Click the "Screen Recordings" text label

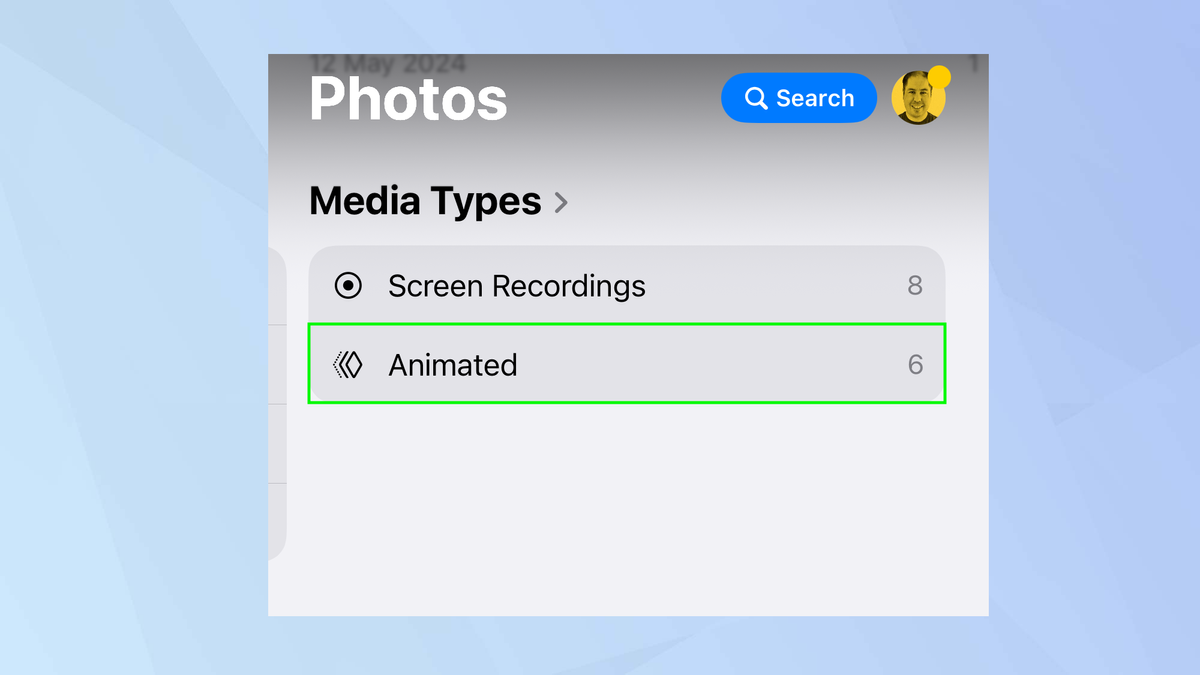[x=517, y=286]
